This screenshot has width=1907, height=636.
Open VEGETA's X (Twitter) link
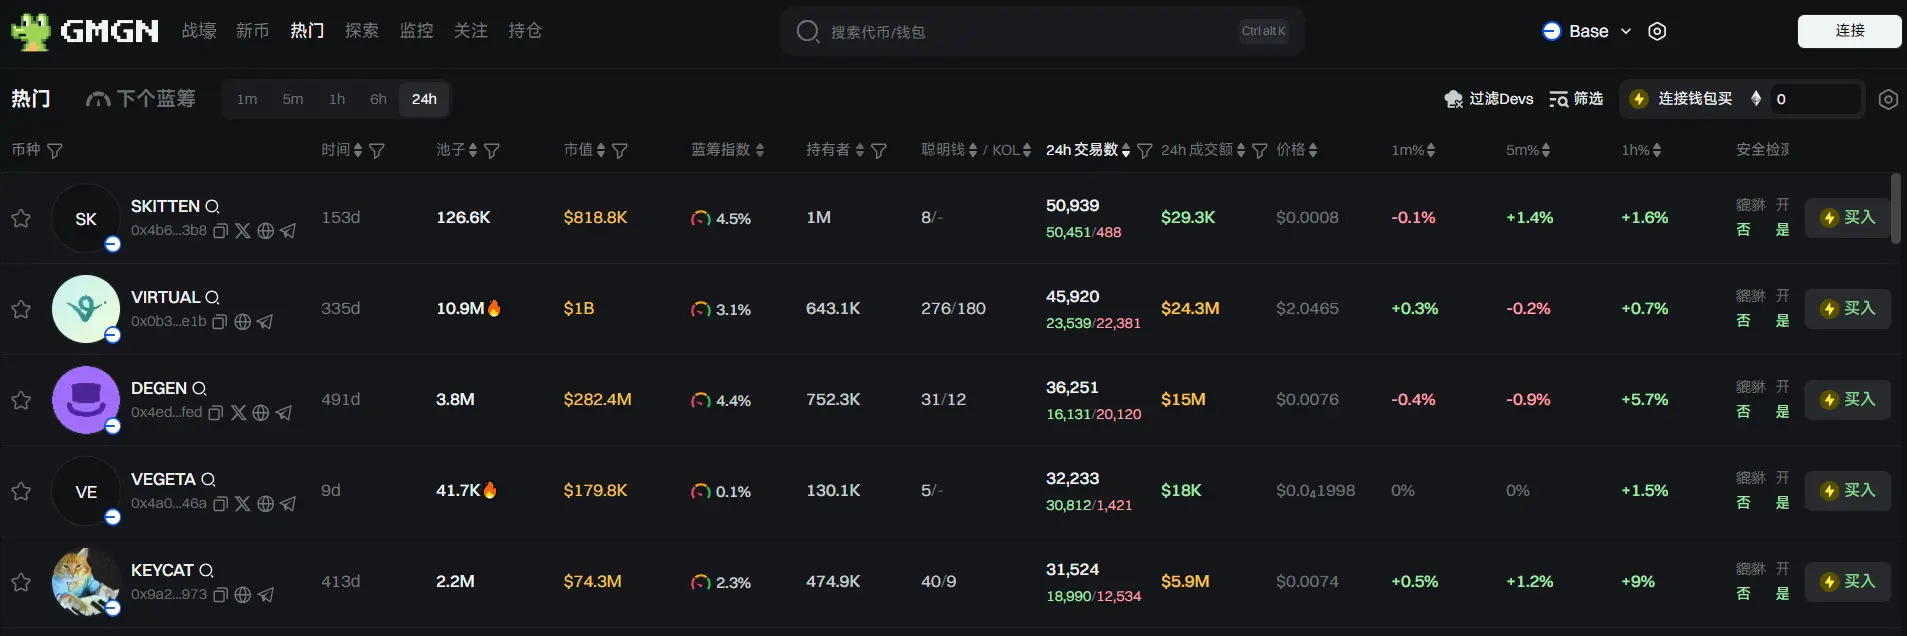242,504
